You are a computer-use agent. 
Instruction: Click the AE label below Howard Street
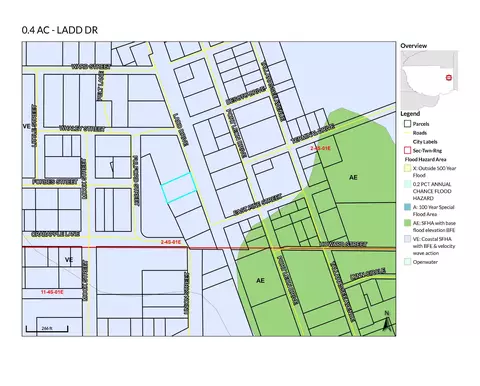(x=260, y=281)
